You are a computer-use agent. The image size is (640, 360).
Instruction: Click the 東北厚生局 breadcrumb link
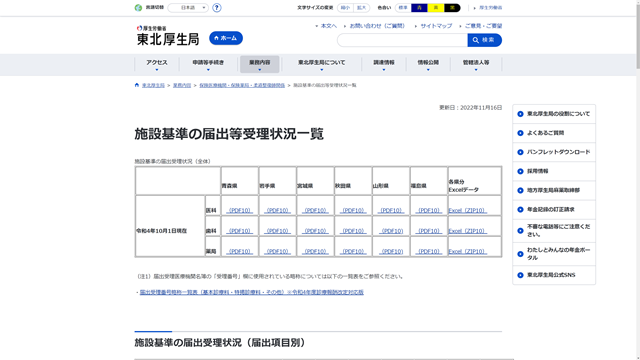[153, 85]
